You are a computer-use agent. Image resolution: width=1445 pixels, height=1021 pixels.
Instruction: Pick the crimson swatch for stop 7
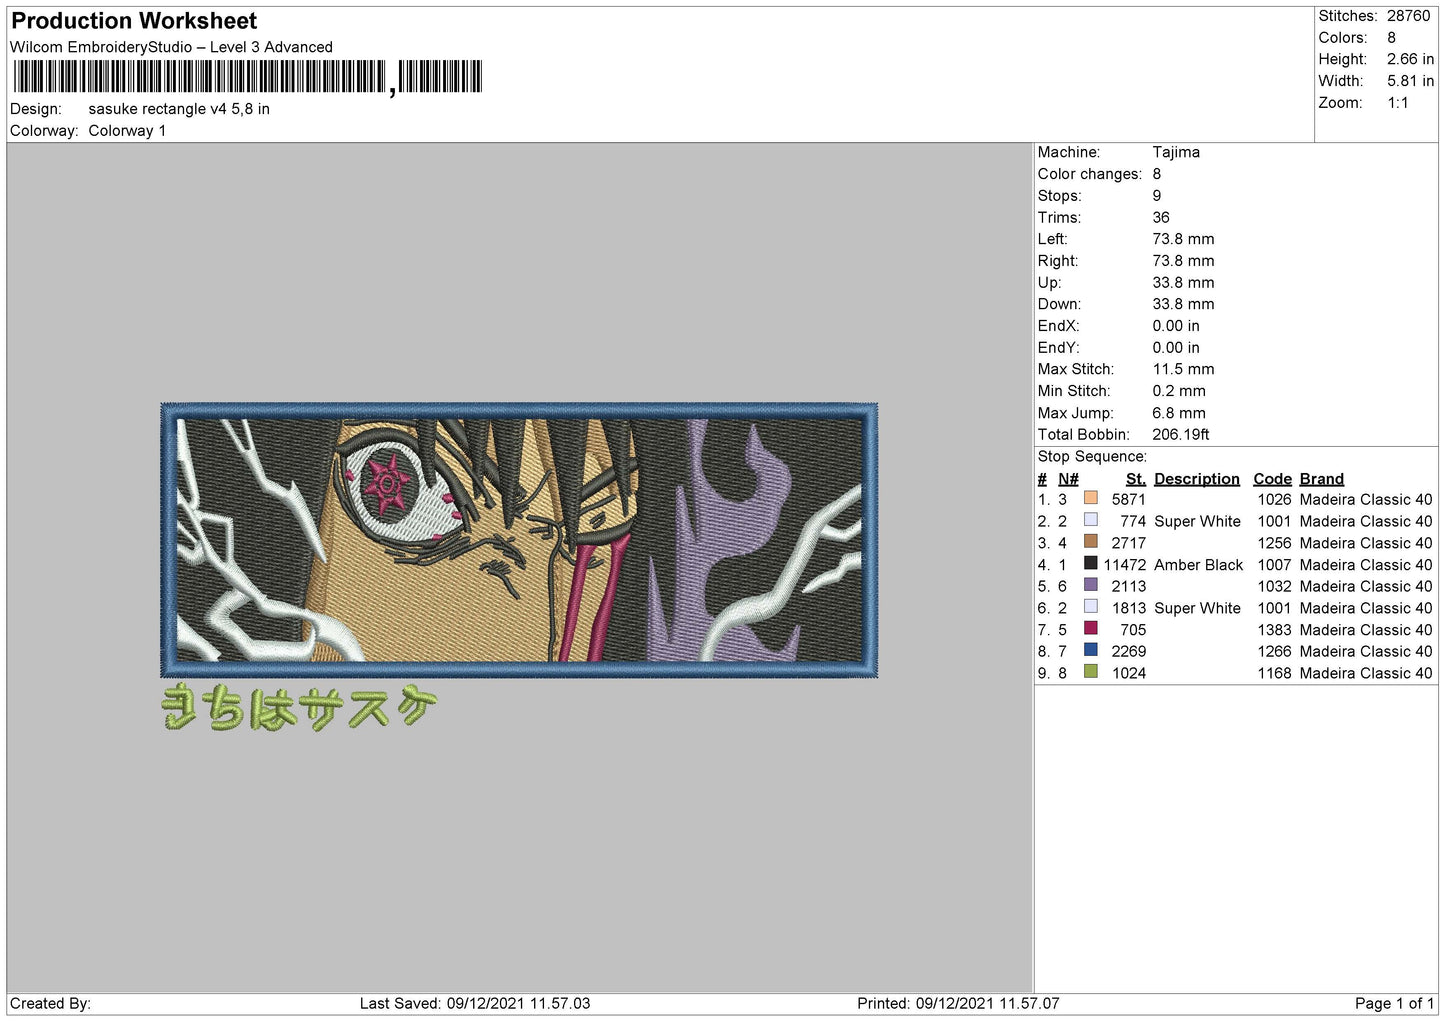pos(1091,628)
